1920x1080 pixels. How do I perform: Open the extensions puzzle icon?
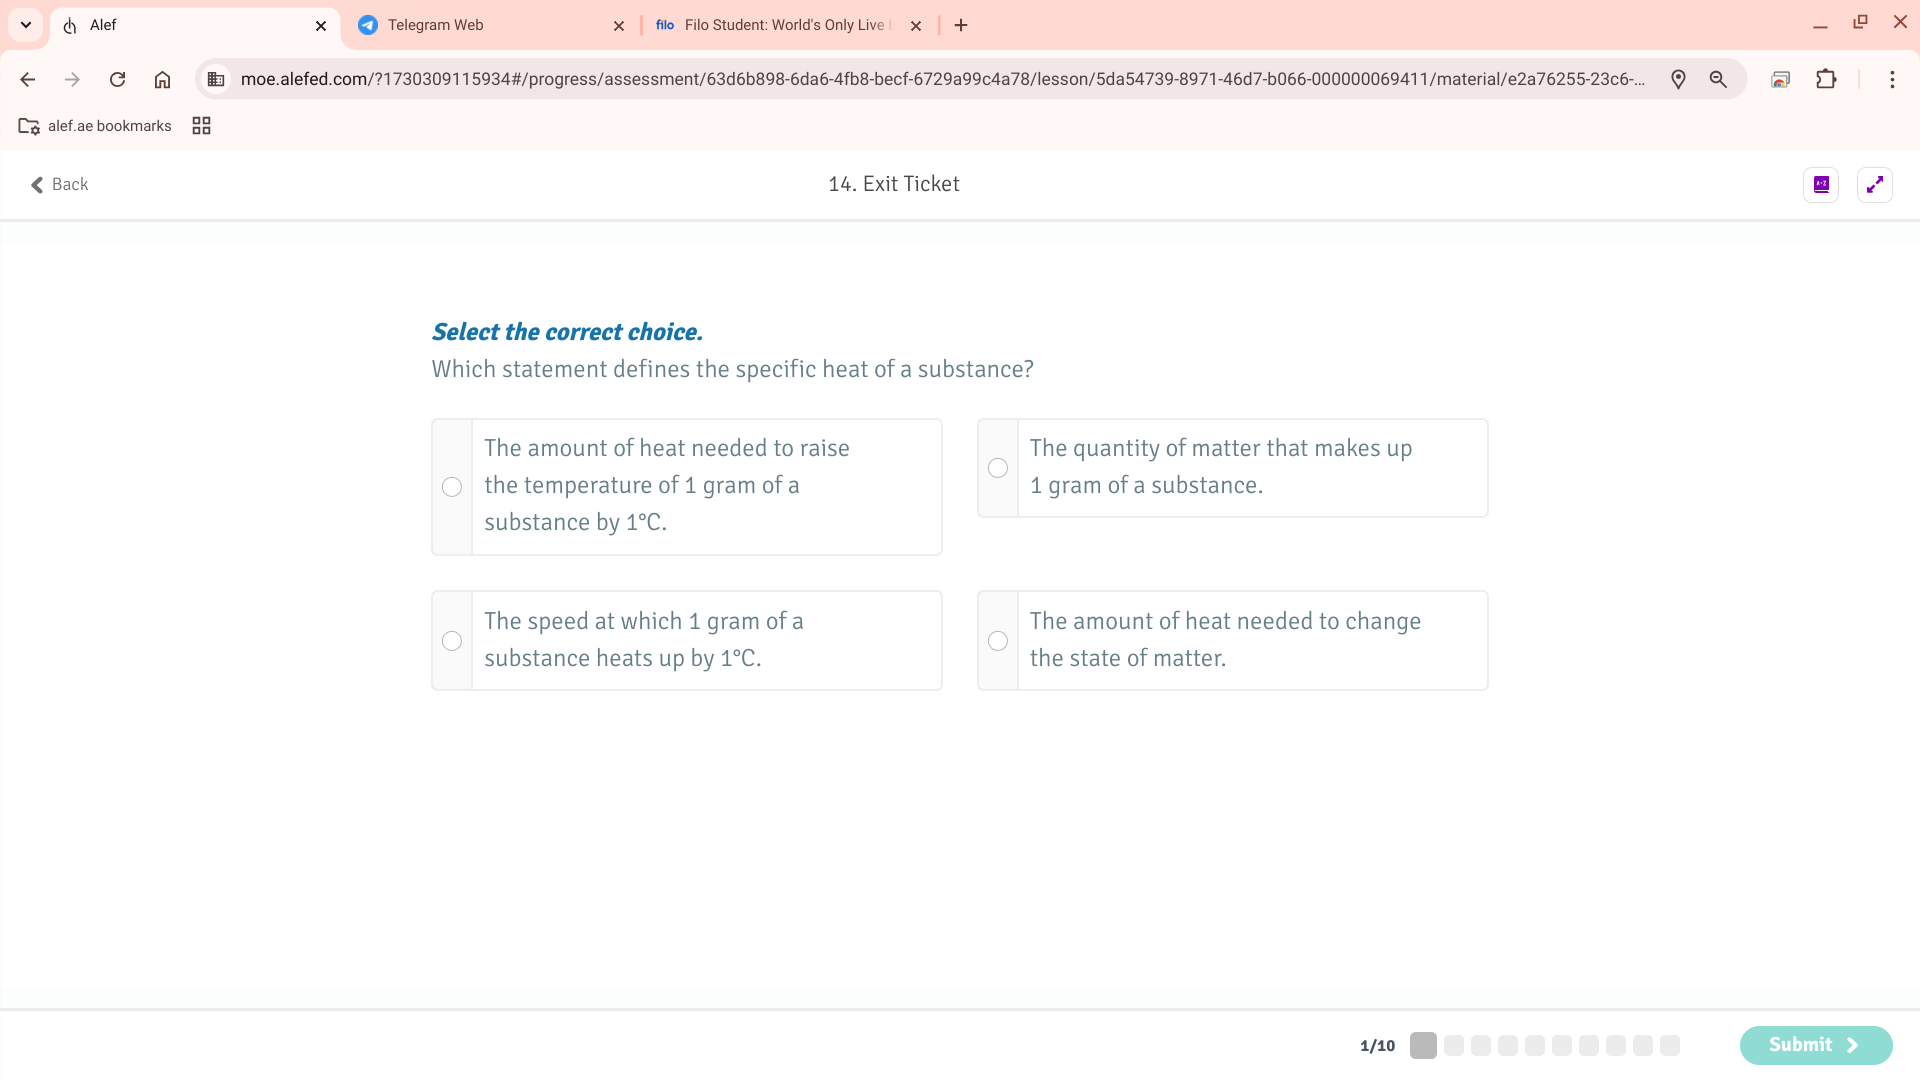coord(1826,79)
